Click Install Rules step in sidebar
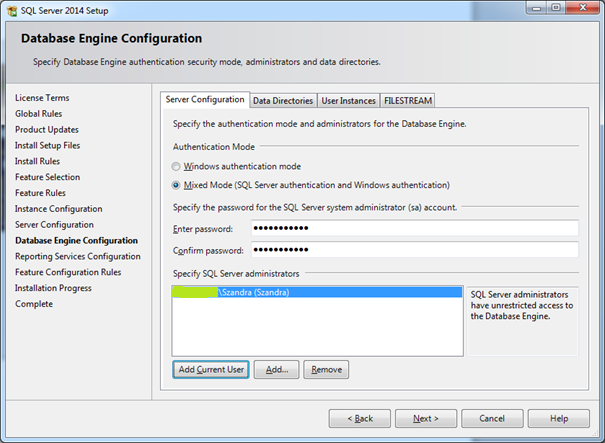The height and width of the screenshot is (443, 605). (x=37, y=161)
